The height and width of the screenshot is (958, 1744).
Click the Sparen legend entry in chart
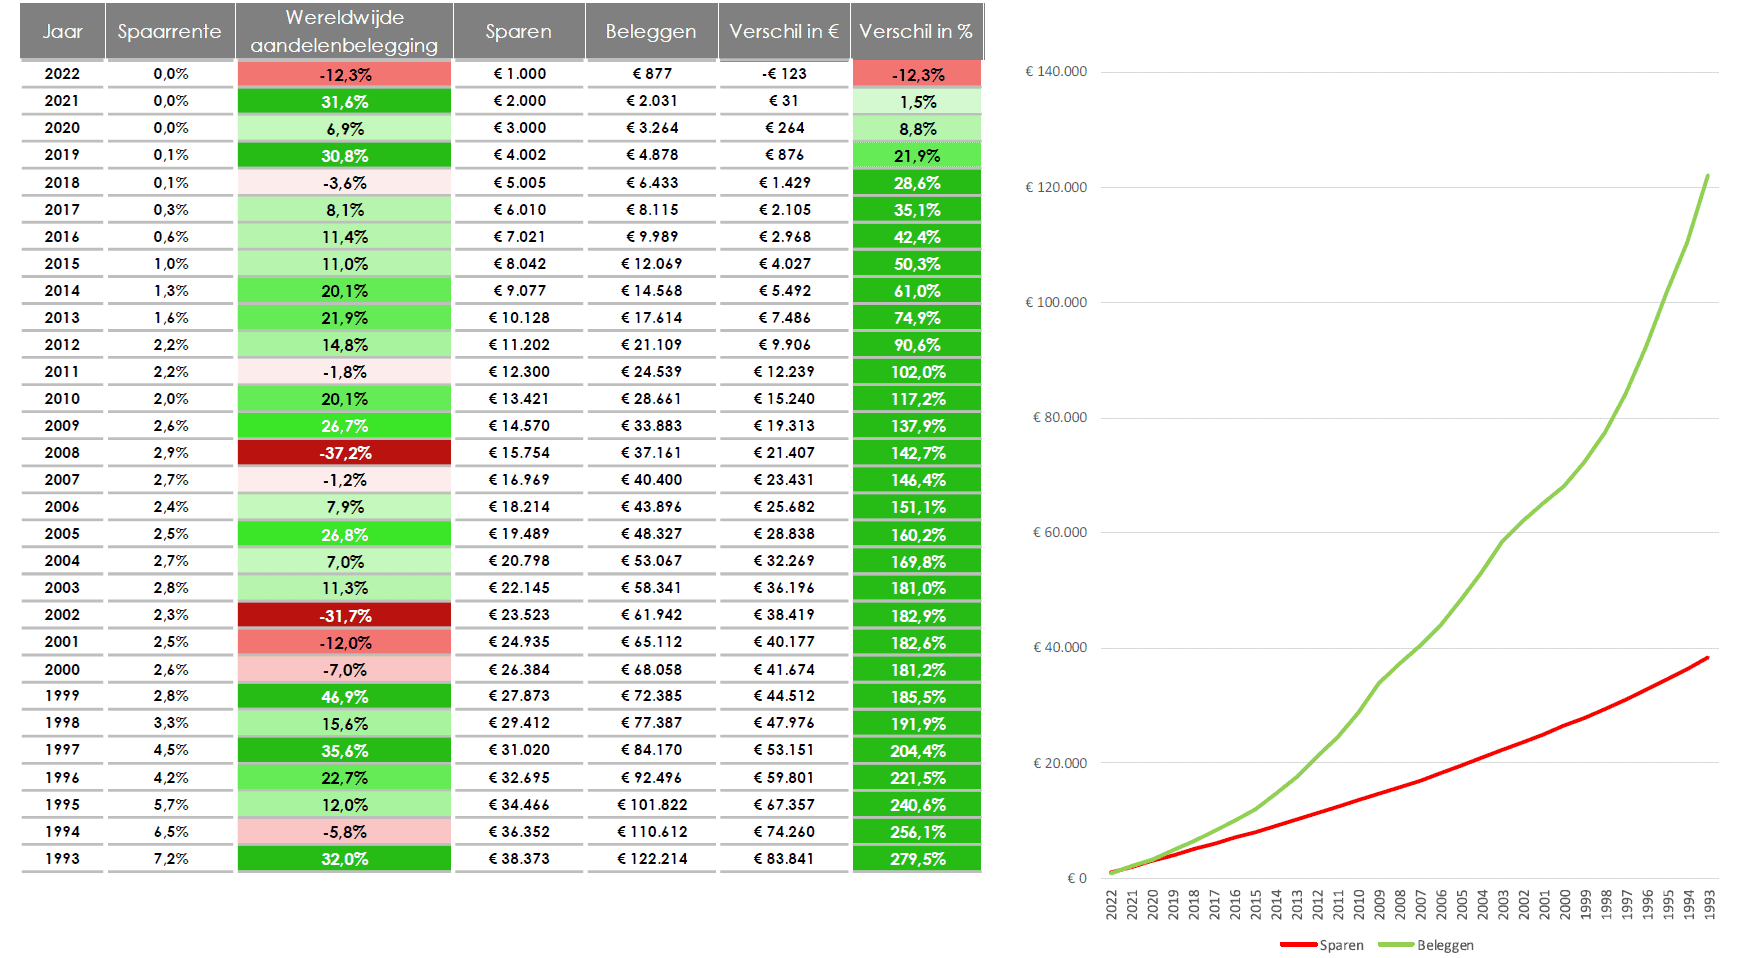(1322, 945)
